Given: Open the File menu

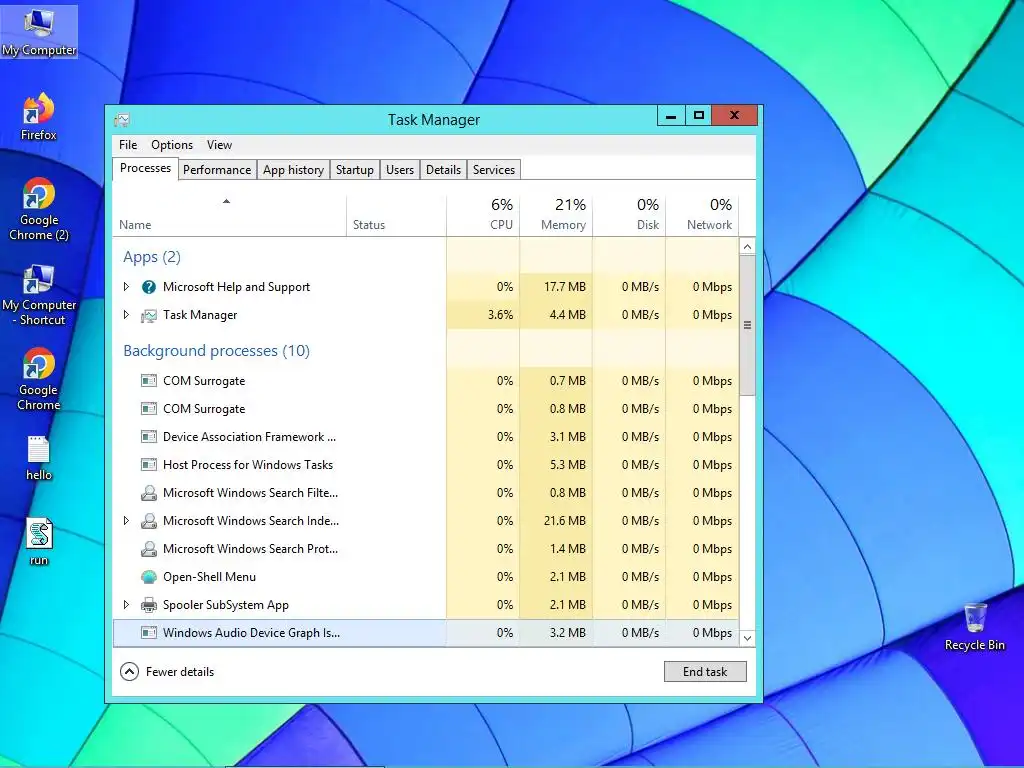Looking at the screenshot, I should (128, 145).
